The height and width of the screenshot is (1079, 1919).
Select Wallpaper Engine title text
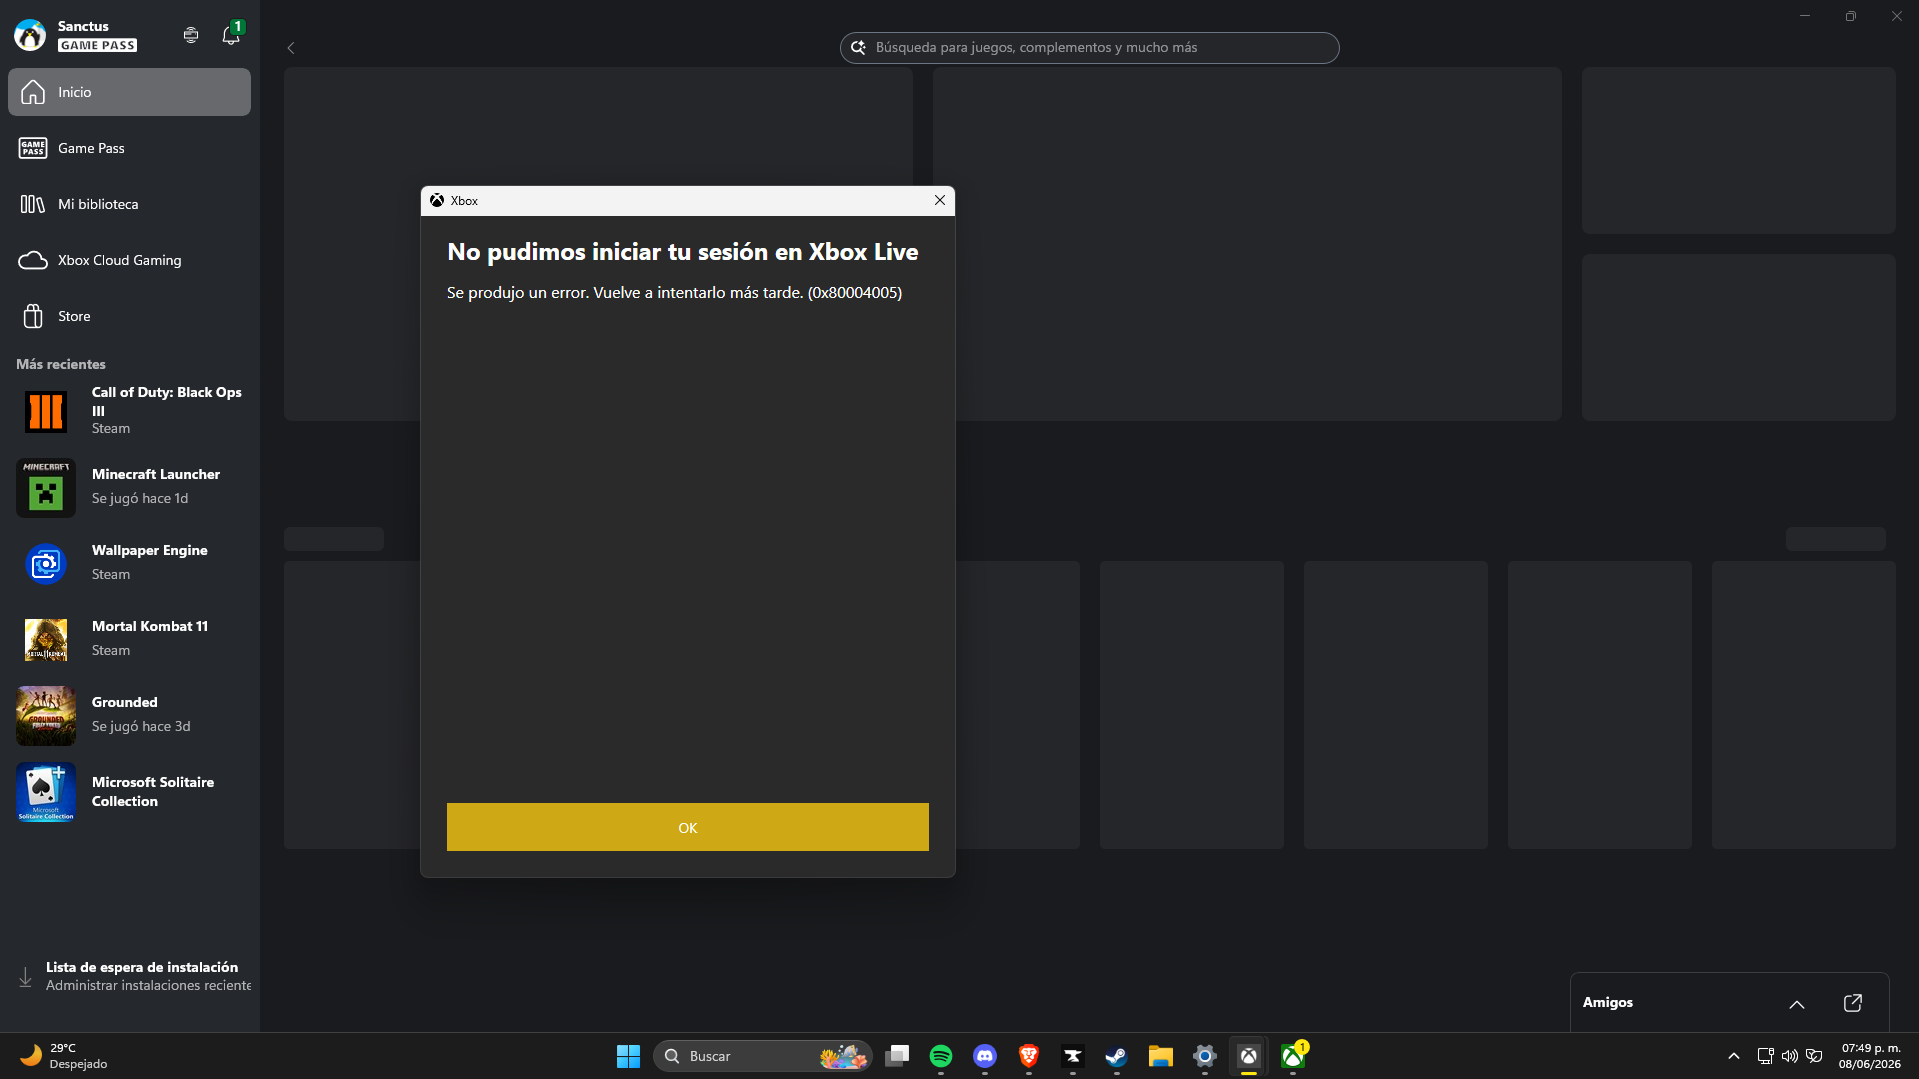[150, 550]
